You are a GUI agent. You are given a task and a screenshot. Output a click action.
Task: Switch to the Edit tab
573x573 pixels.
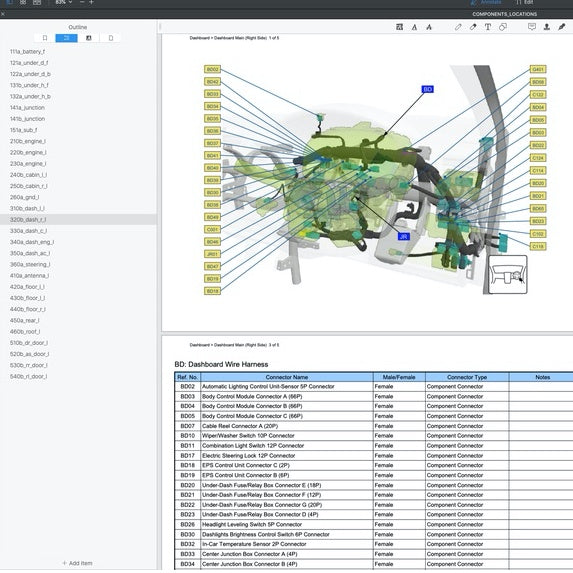tap(525, 2)
